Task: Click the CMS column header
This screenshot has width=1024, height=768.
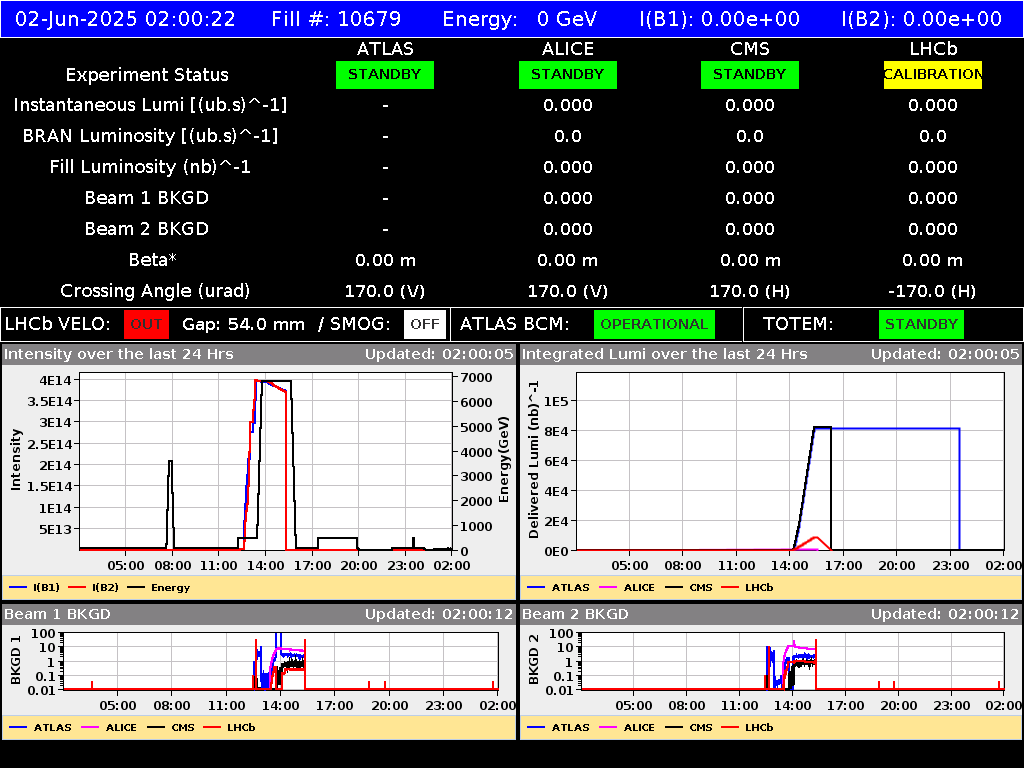Action: point(750,49)
